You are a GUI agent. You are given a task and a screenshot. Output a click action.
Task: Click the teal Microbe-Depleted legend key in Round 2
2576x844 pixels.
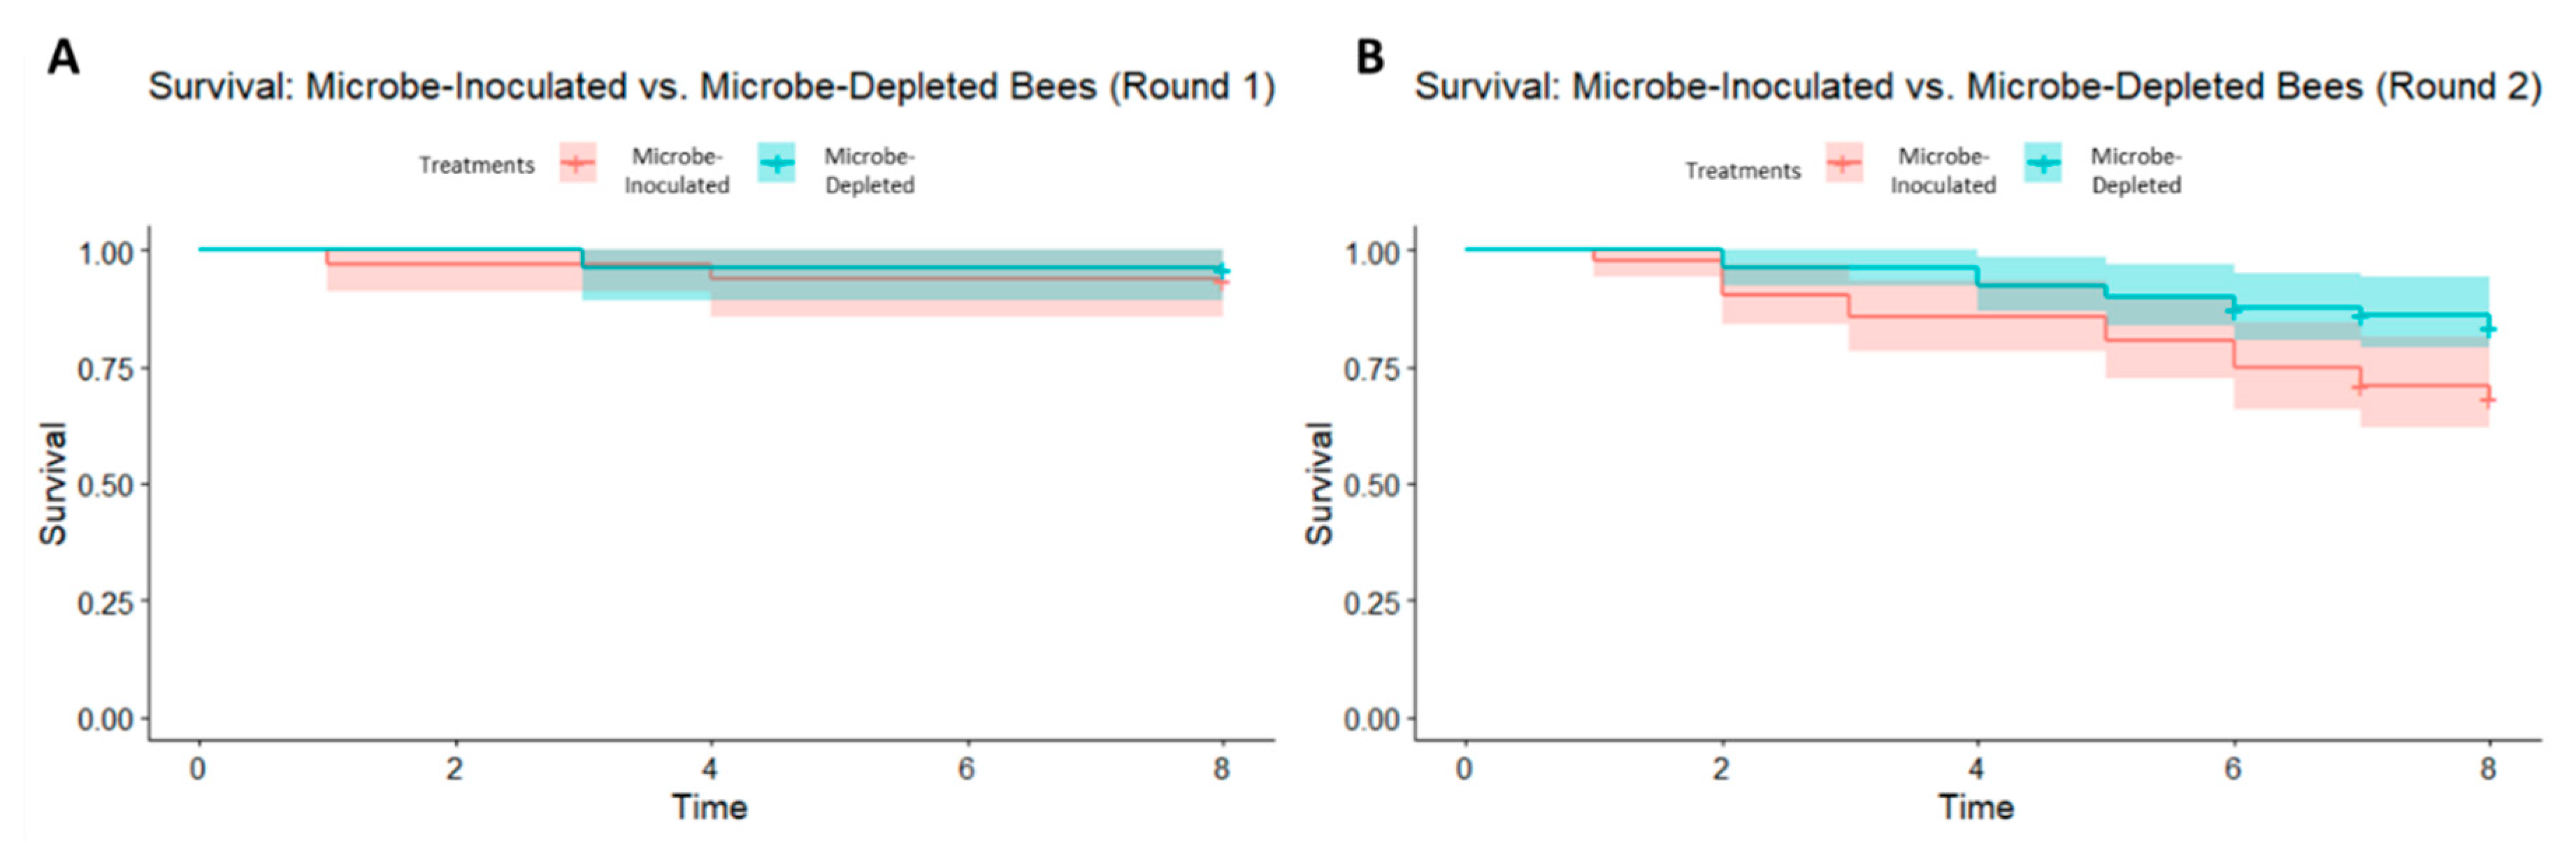click(x=2043, y=163)
